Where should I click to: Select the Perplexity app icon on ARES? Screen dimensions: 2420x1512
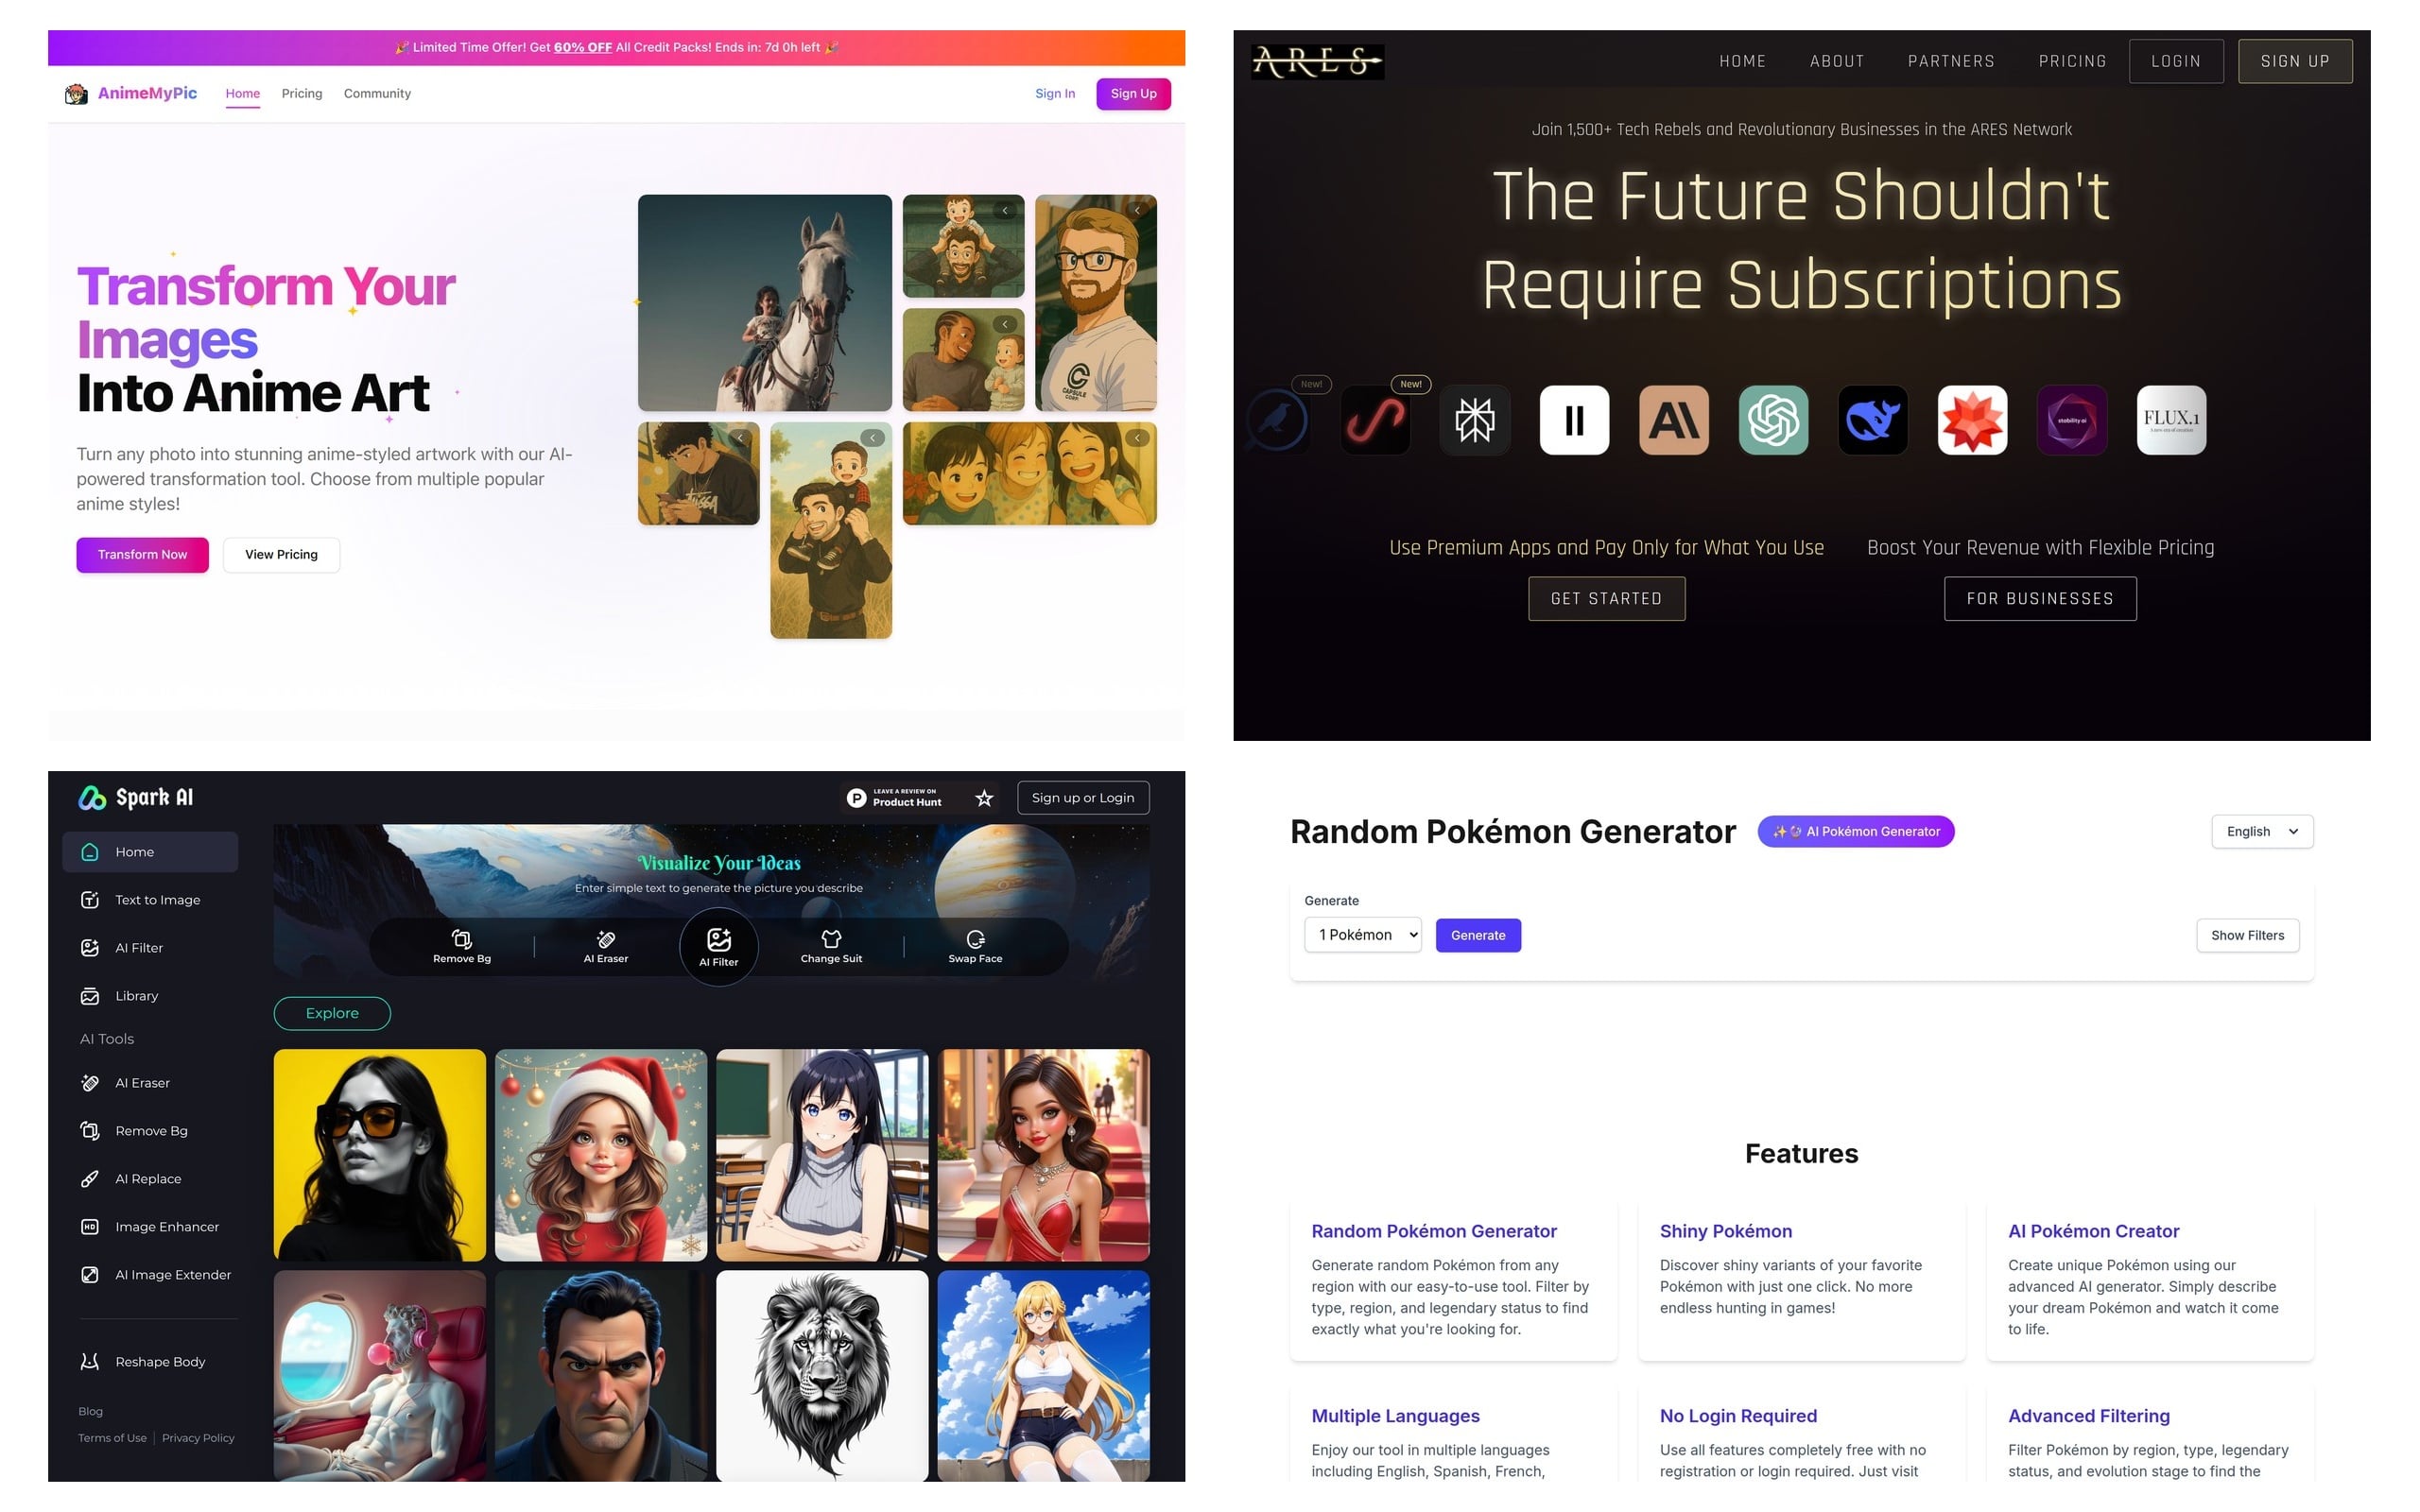(x=1475, y=420)
